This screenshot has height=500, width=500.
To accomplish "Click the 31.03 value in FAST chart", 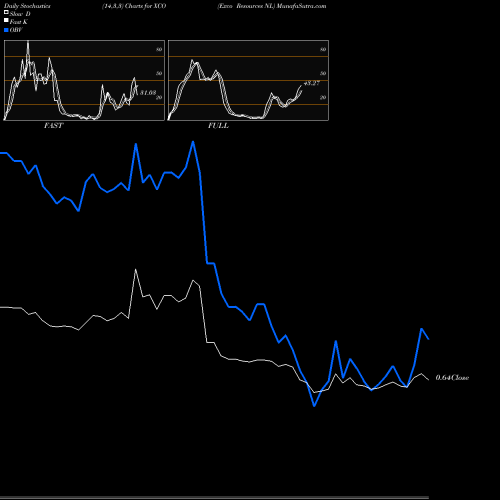I will pos(148,93).
